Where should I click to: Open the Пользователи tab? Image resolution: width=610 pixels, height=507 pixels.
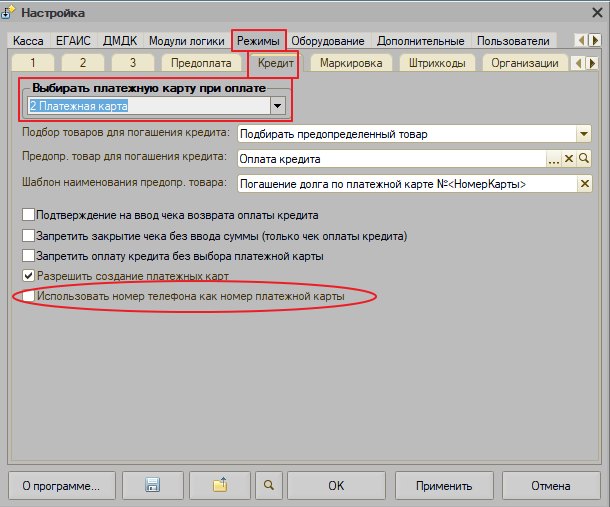[513, 40]
